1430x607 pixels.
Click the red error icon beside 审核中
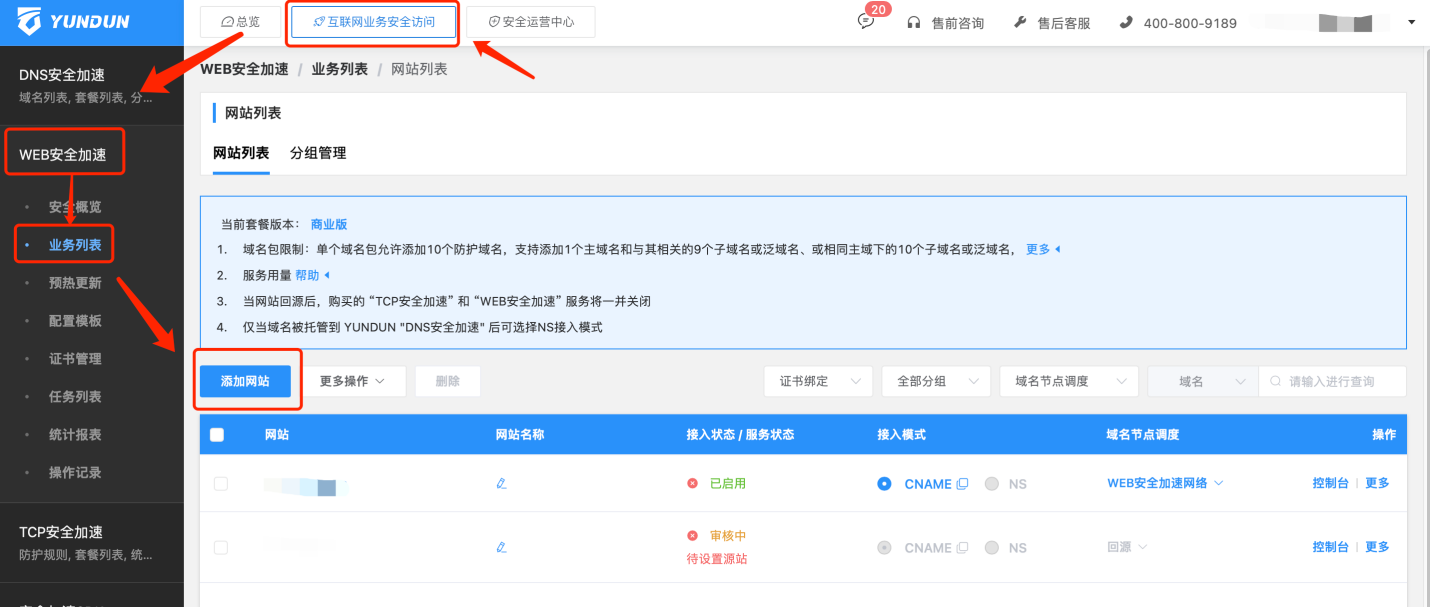[692, 536]
